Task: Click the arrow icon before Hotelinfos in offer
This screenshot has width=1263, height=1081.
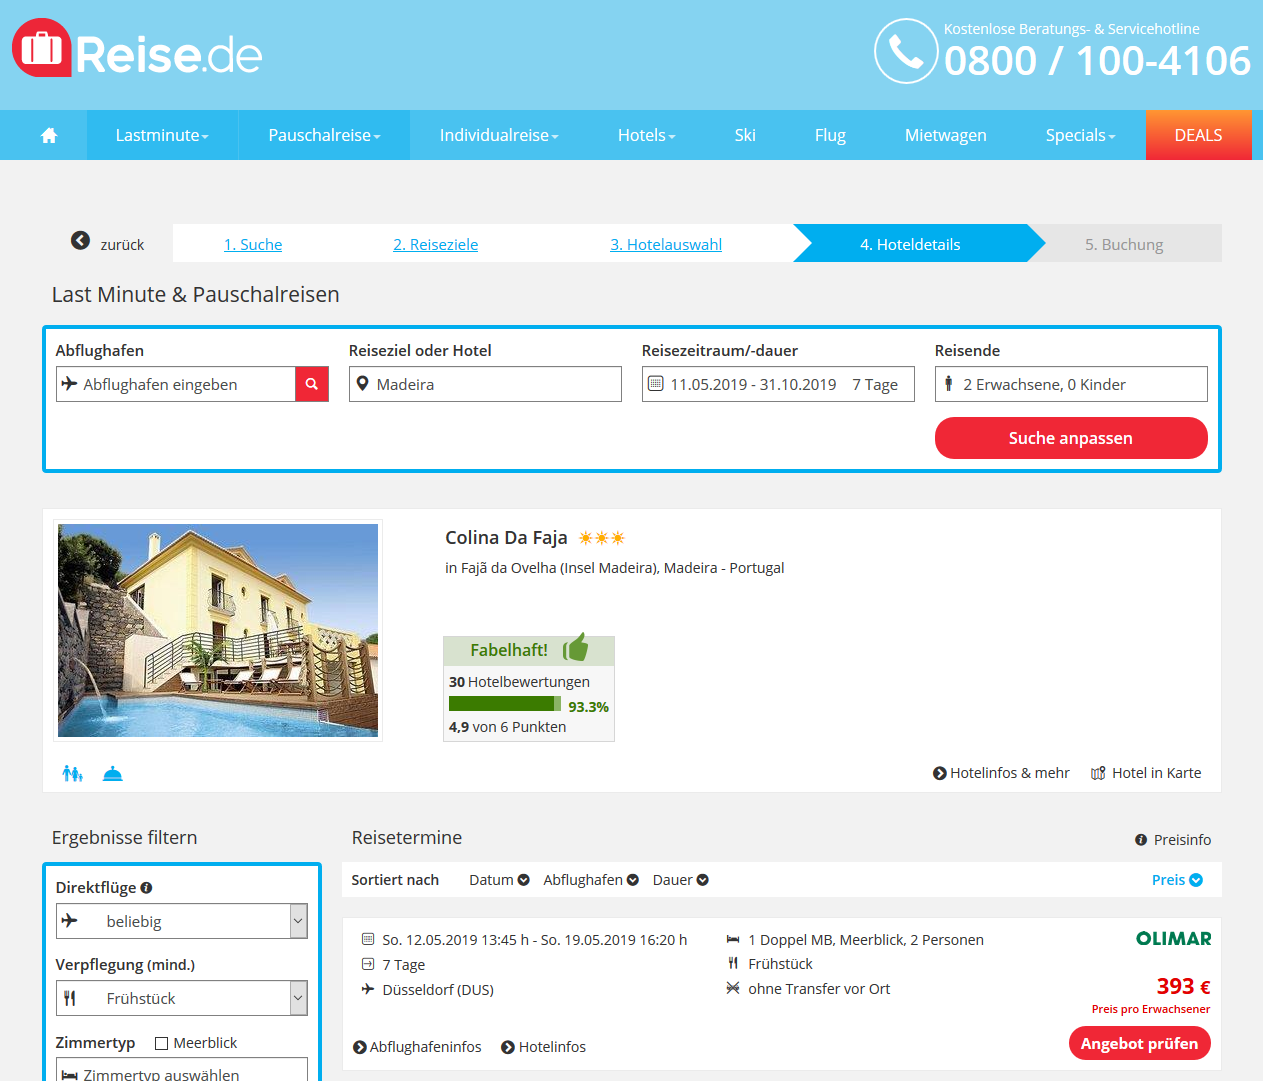Action: click(508, 1047)
